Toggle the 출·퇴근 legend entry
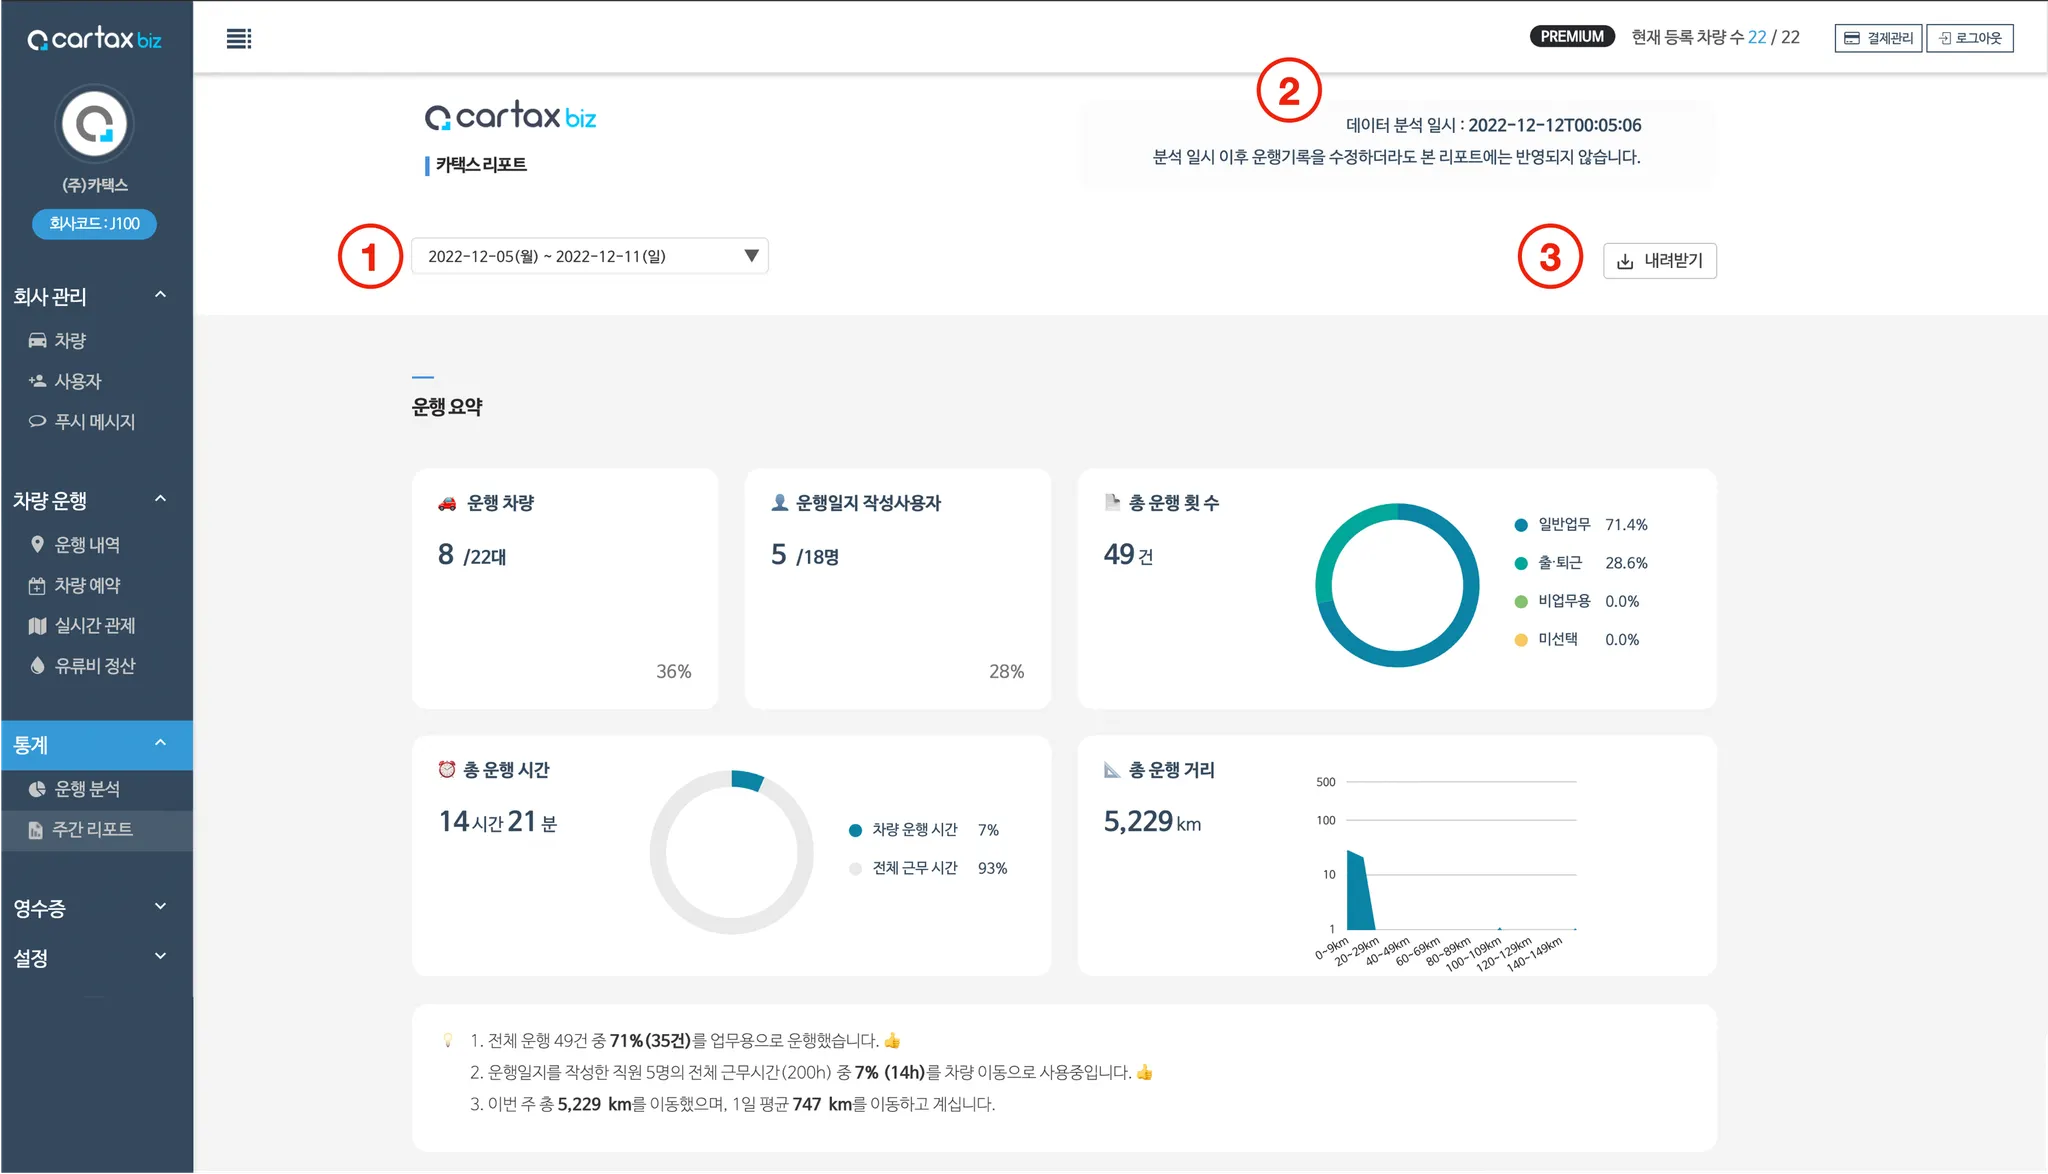Image resolution: width=2048 pixels, height=1174 pixels. click(1559, 563)
